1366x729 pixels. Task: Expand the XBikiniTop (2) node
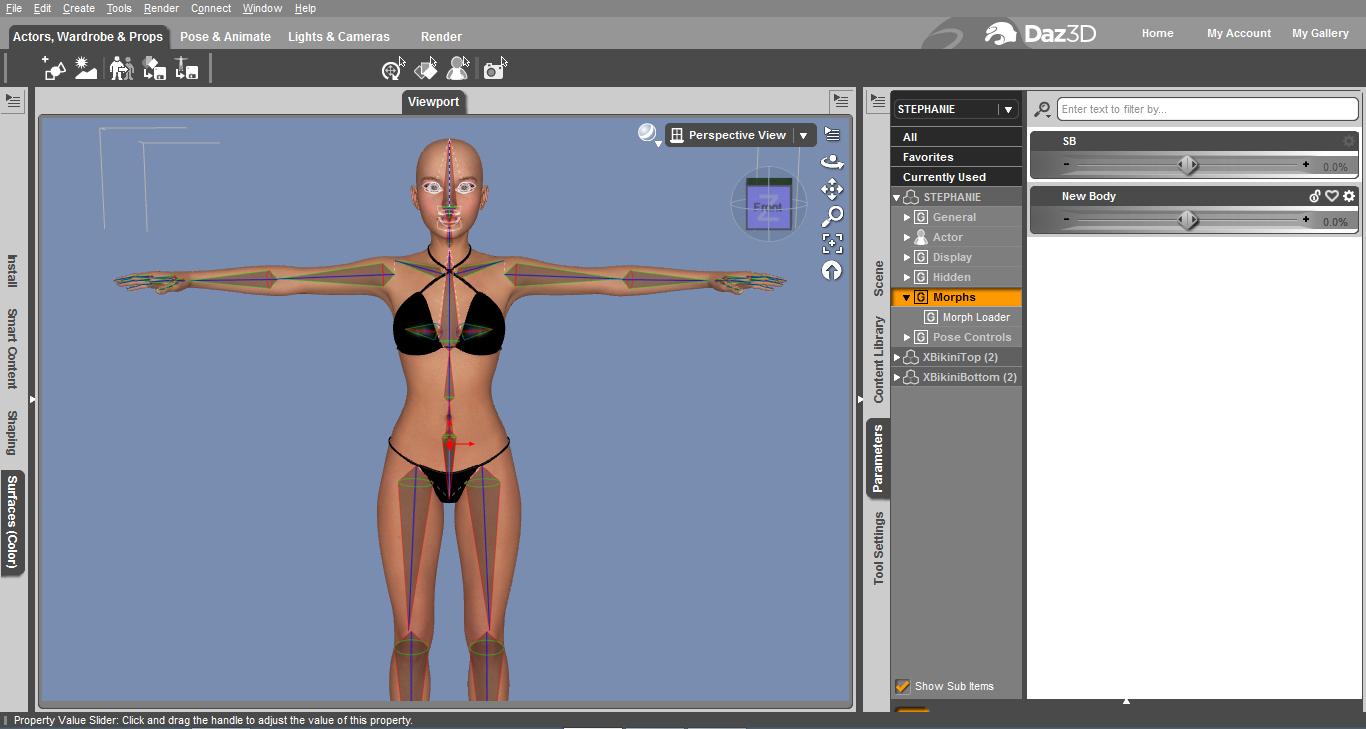pos(897,357)
